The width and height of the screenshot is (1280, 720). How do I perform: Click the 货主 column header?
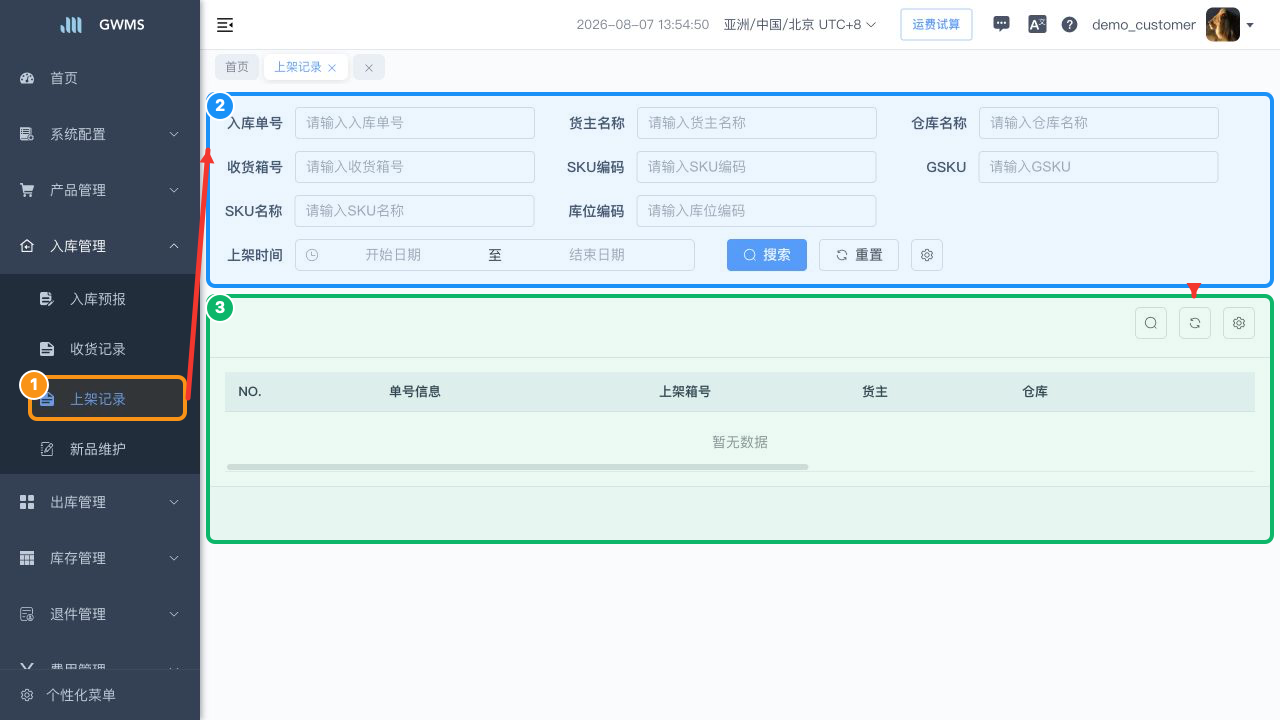coord(875,391)
